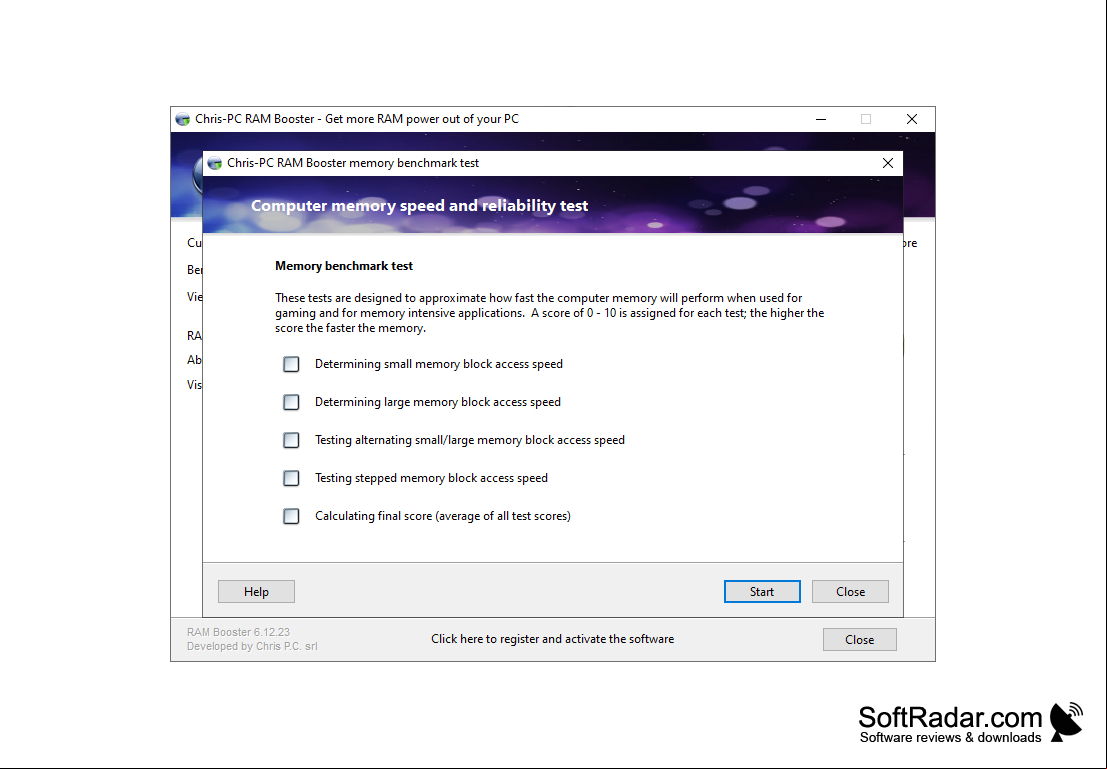Click the benchmark description paragraph text
The width and height of the screenshot is (1107, 769).
point(549,313)
